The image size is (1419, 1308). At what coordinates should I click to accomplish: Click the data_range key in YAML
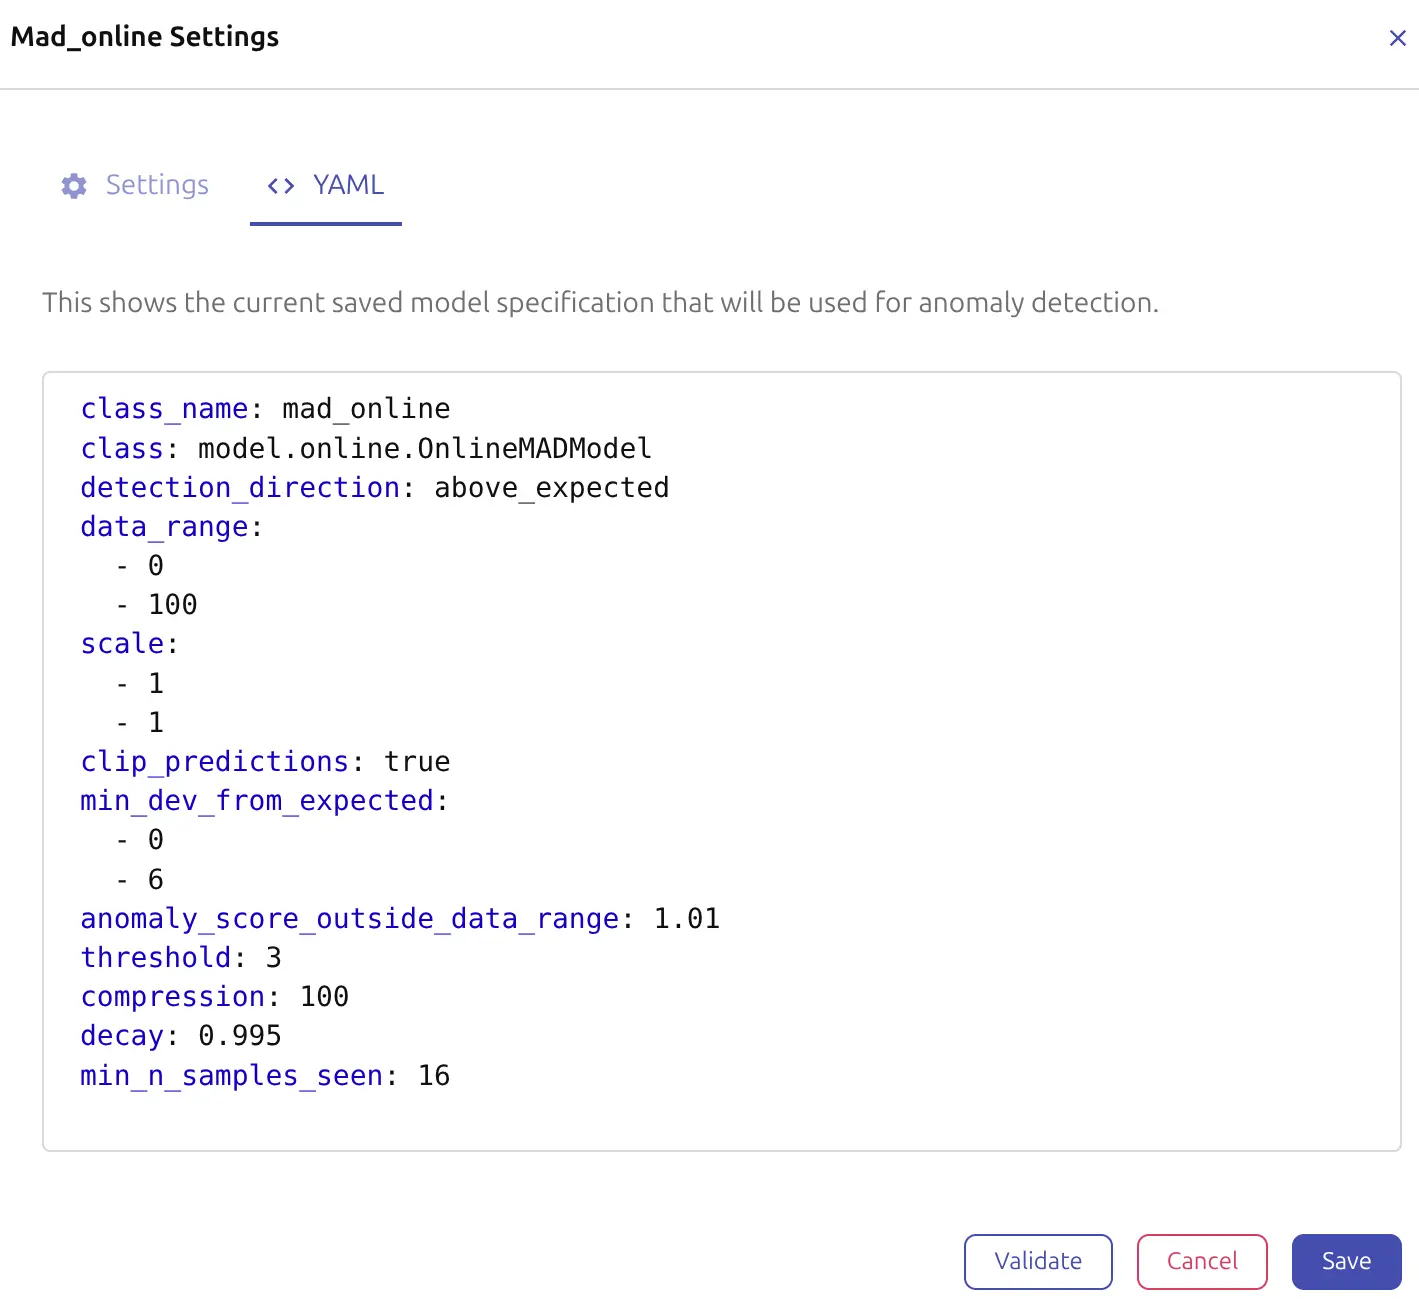pyautogui.click(x=163, y=527)
